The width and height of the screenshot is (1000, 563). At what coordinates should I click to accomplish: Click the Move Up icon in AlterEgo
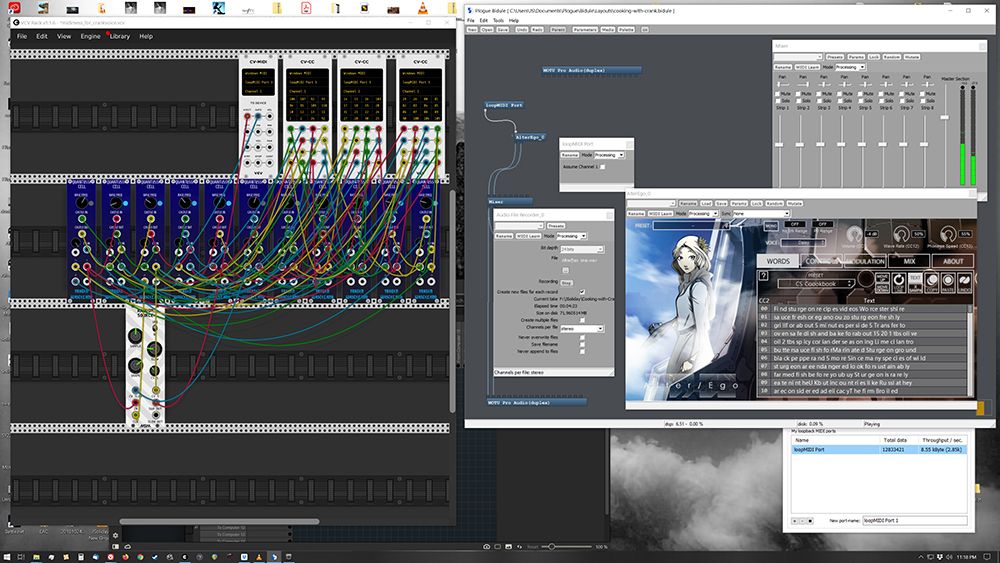pos(882,277)
